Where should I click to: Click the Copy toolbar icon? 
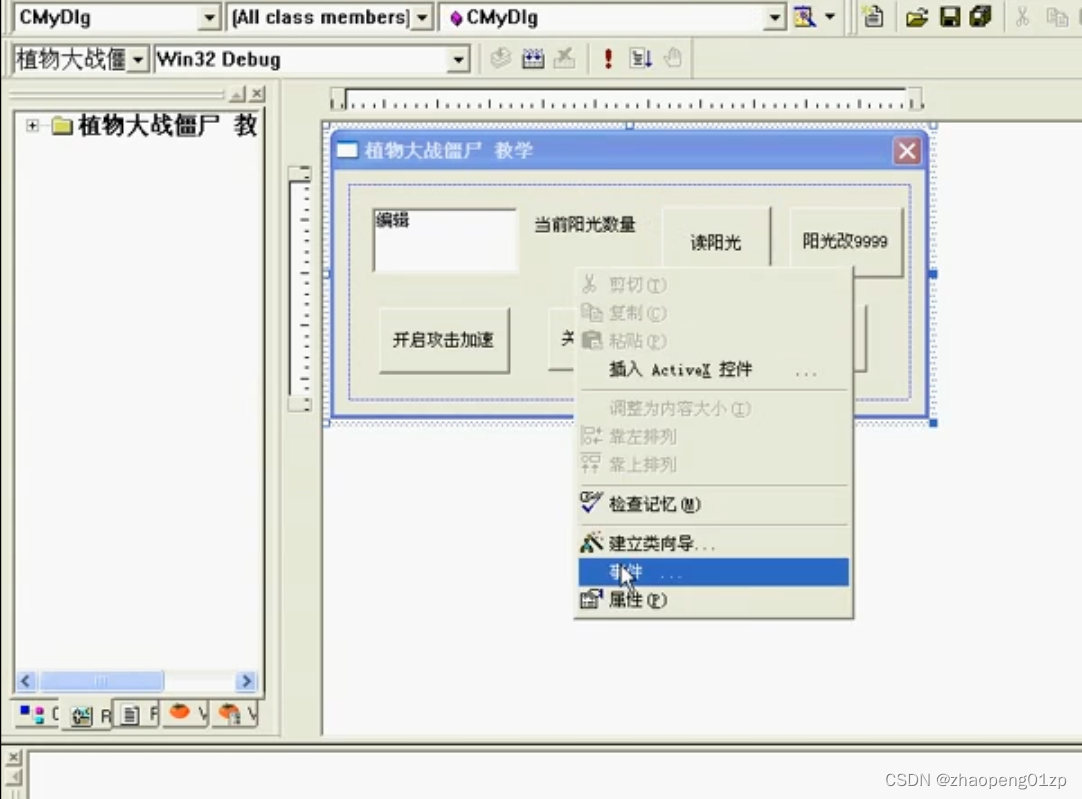(1056, 17)
